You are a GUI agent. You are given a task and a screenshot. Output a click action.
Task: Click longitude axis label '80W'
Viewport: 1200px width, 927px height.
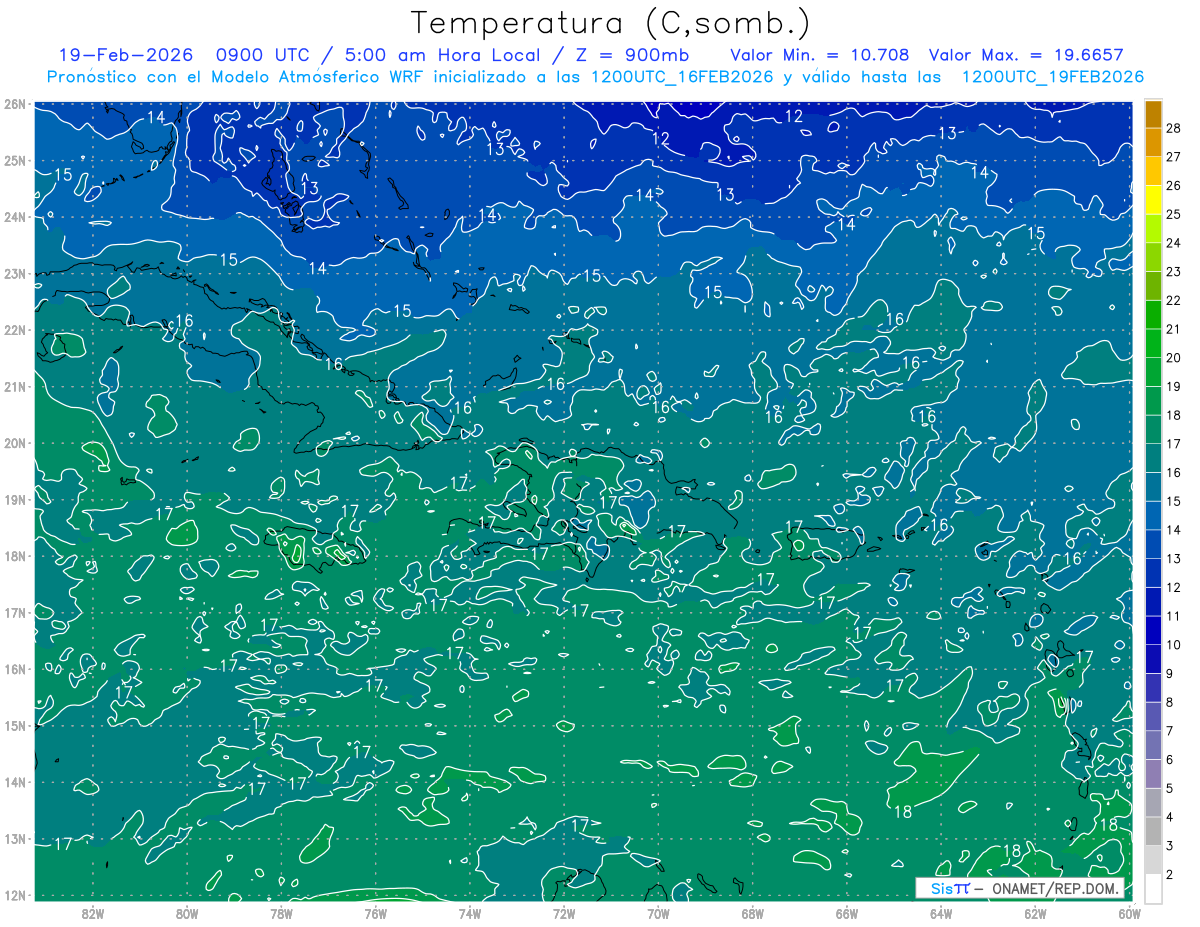(186, 913)
